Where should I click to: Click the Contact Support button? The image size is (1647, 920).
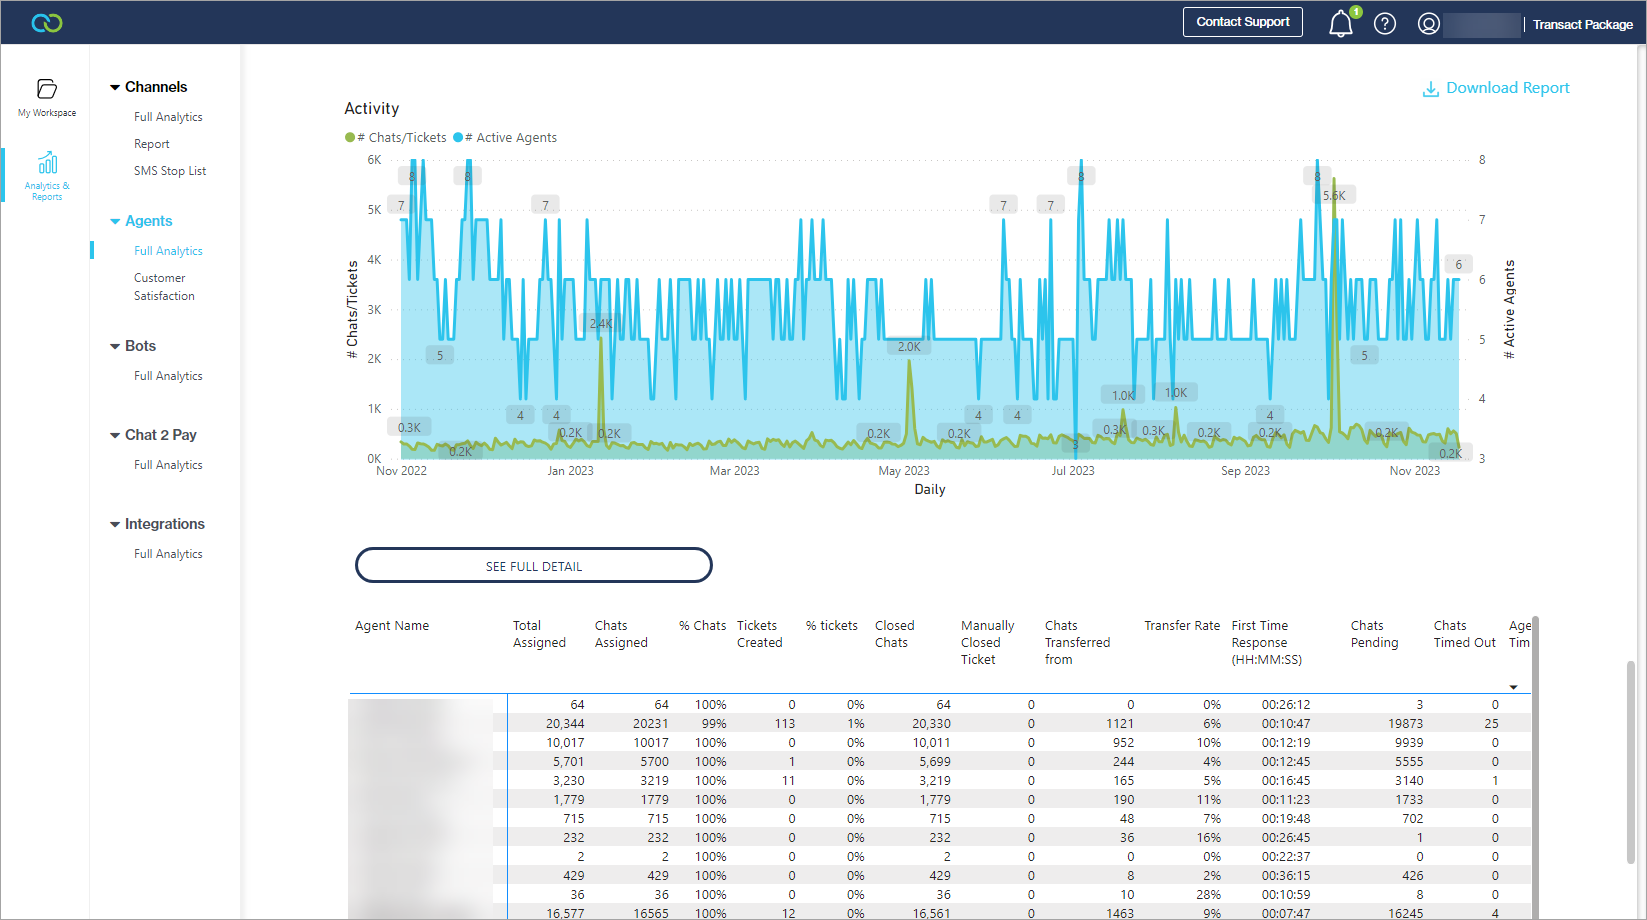click(1242, 22)
